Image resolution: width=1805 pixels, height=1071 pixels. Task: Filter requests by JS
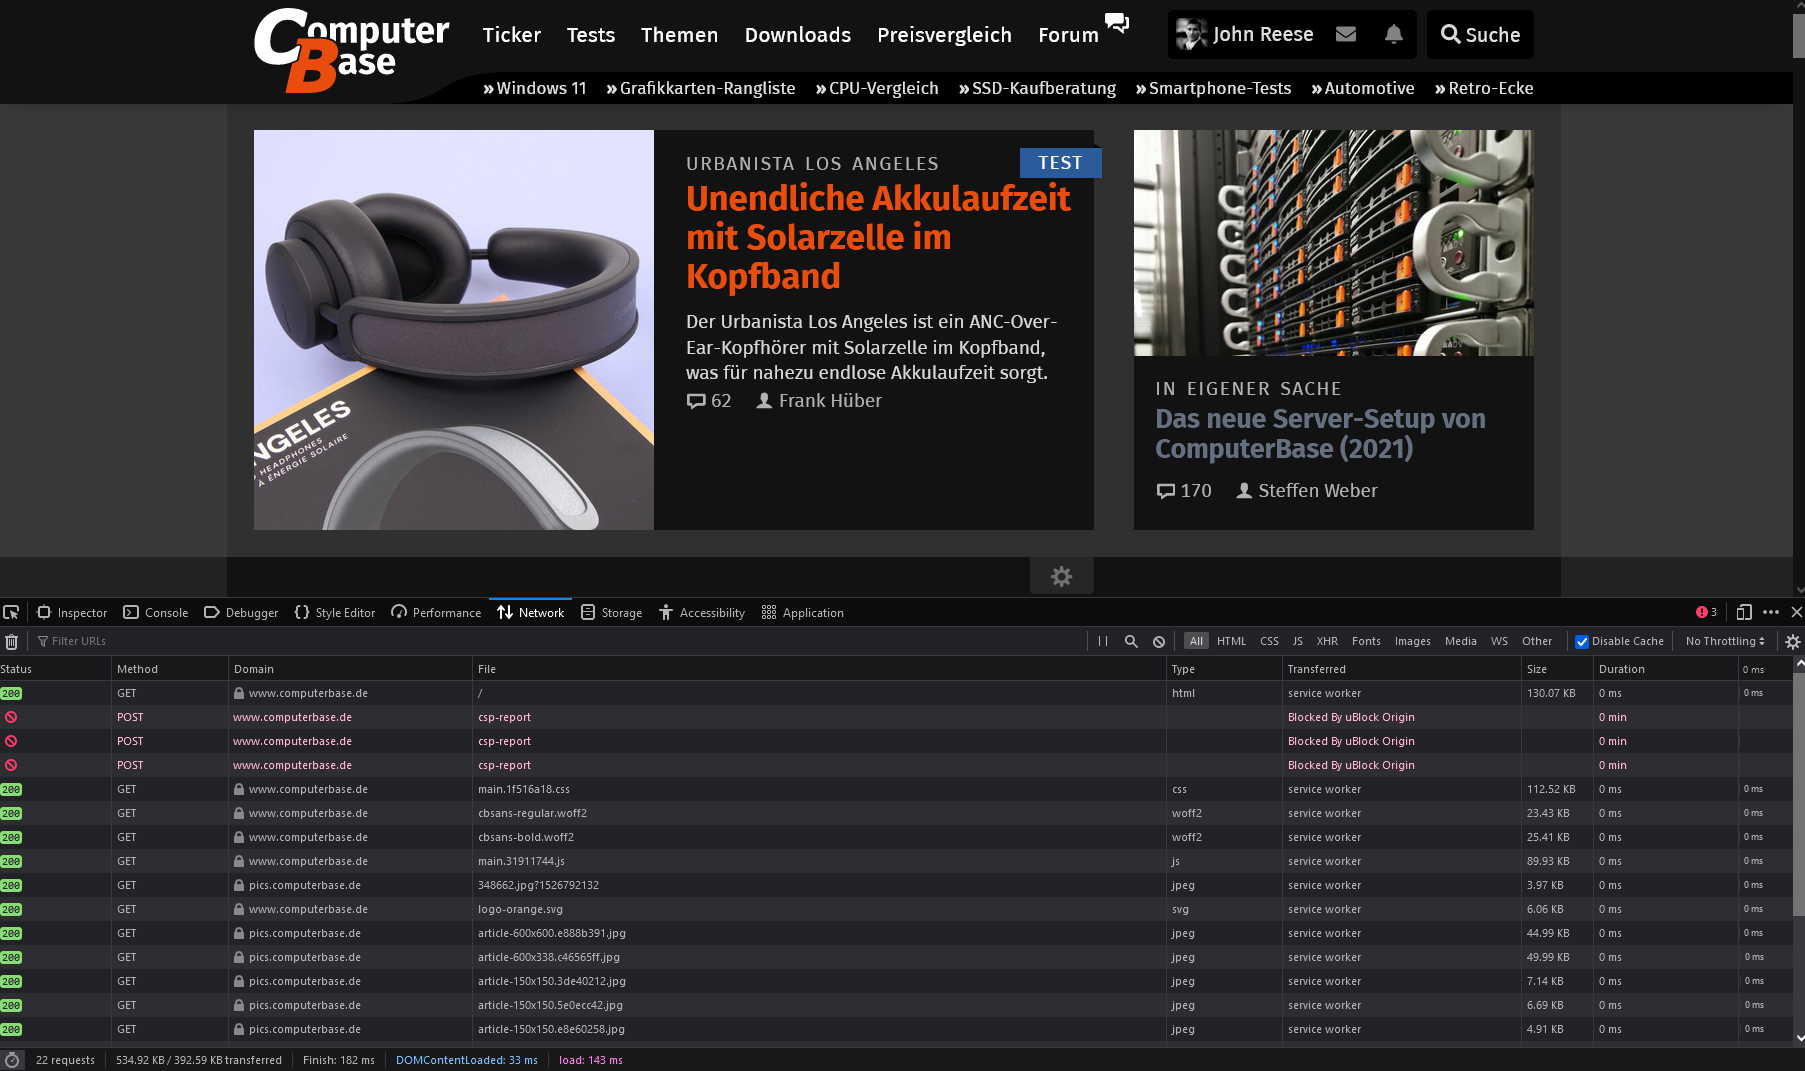(1298, 641)
